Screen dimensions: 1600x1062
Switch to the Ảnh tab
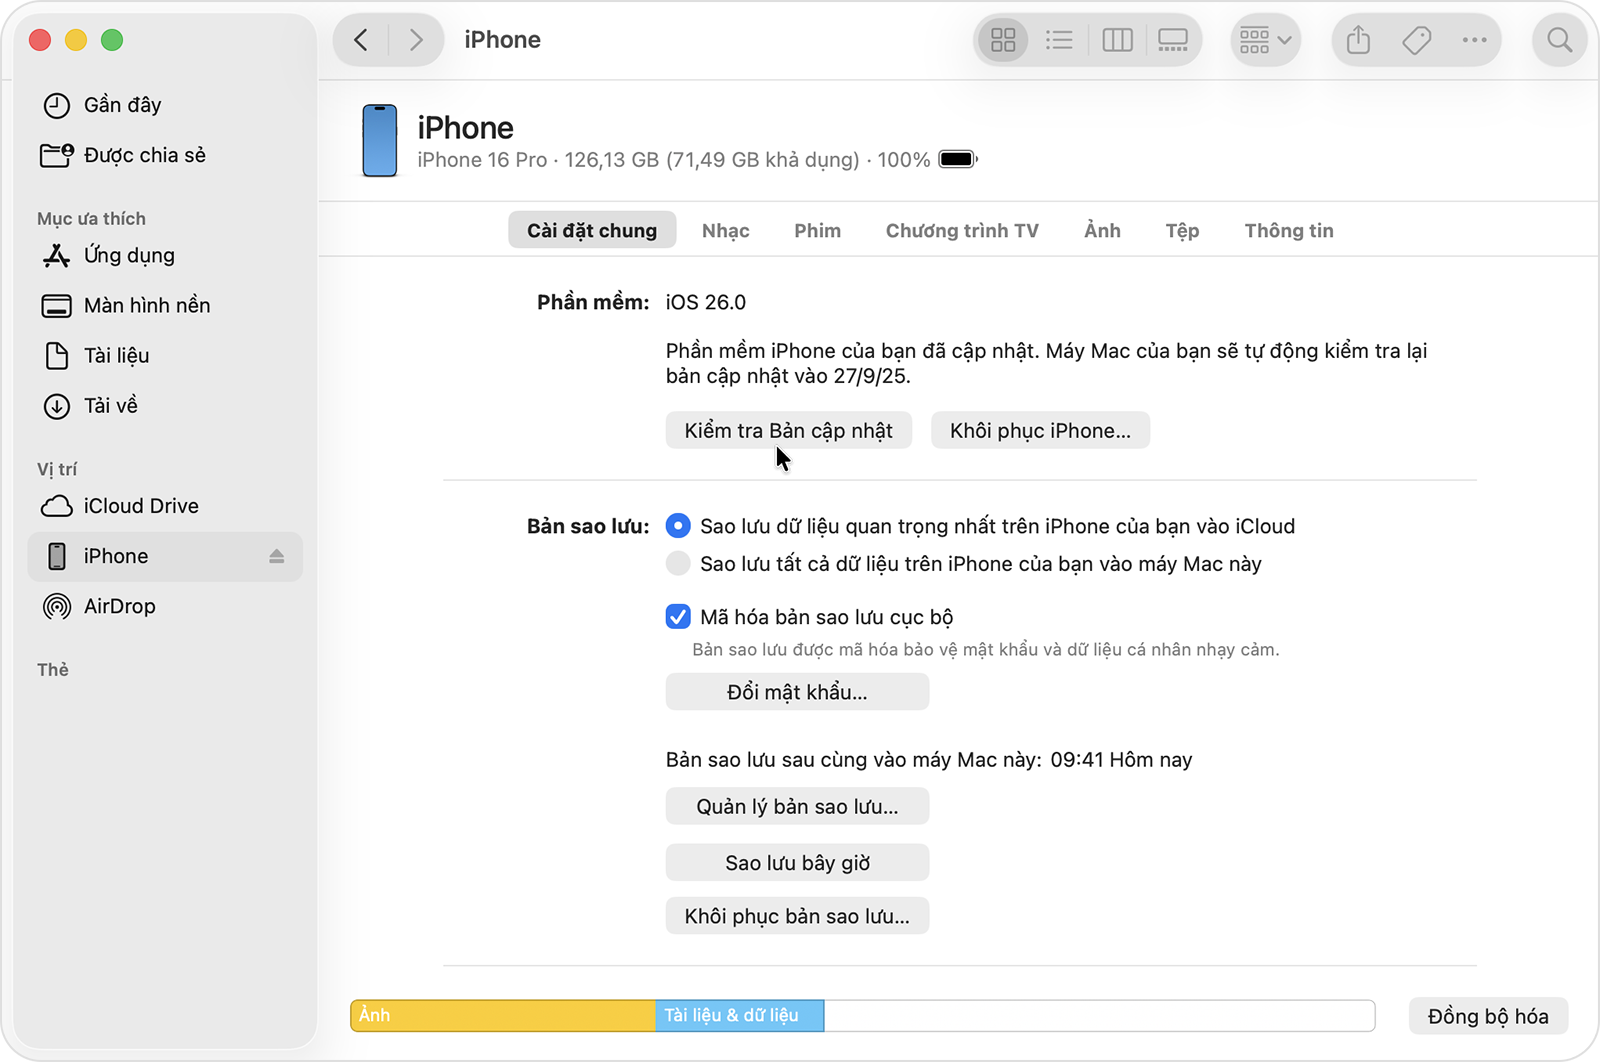(x=1102, y=230)
